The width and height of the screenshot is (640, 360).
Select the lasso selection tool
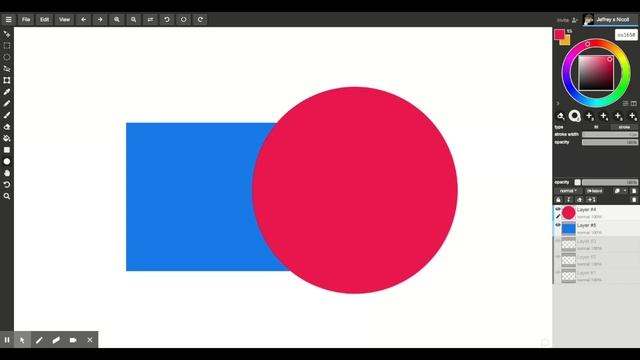pos(7,69)
